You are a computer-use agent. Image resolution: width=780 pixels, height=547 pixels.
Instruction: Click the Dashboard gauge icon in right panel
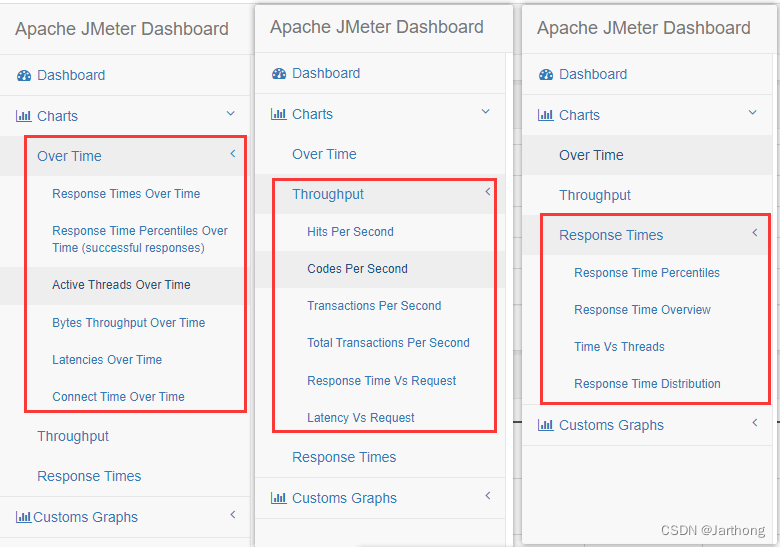click(x=546, y=75)
